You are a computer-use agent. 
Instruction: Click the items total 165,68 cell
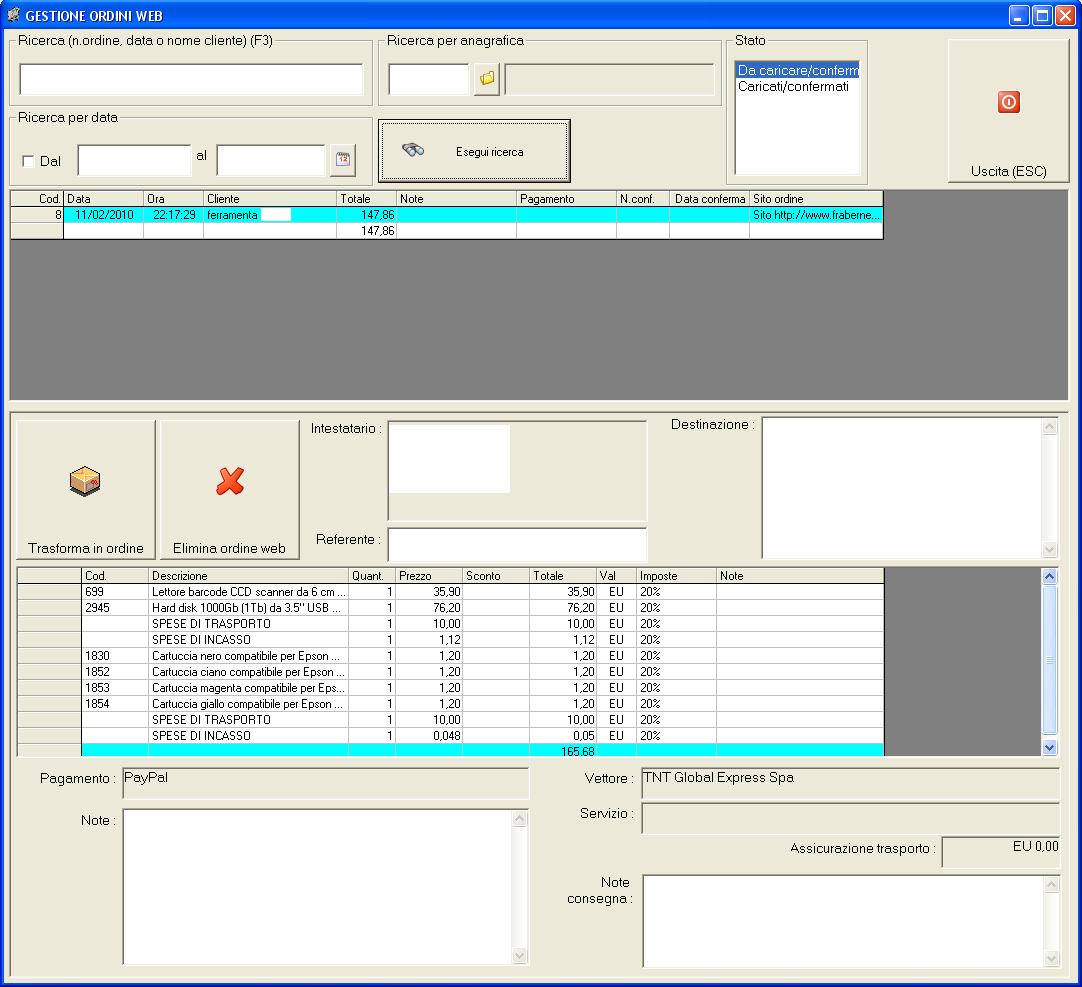[563, 751]
